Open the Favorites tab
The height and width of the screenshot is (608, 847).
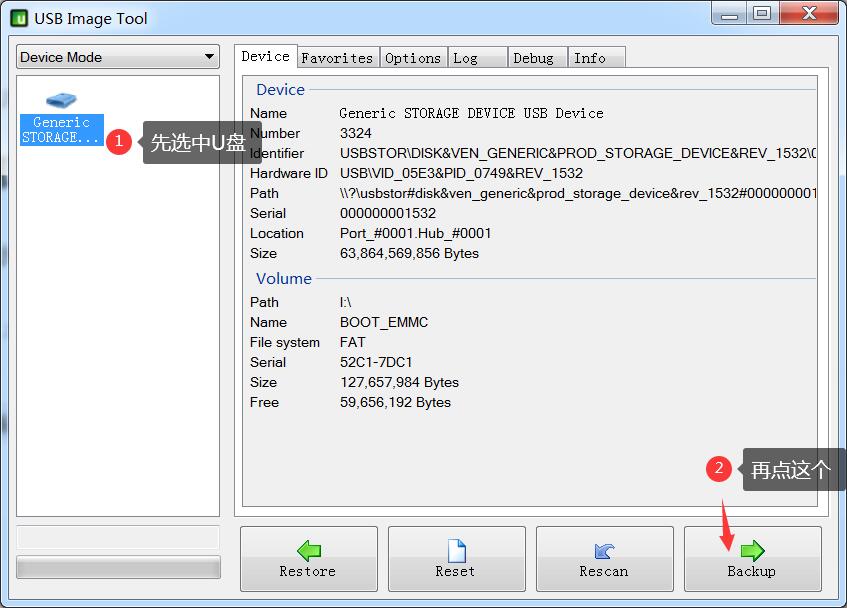337,58
